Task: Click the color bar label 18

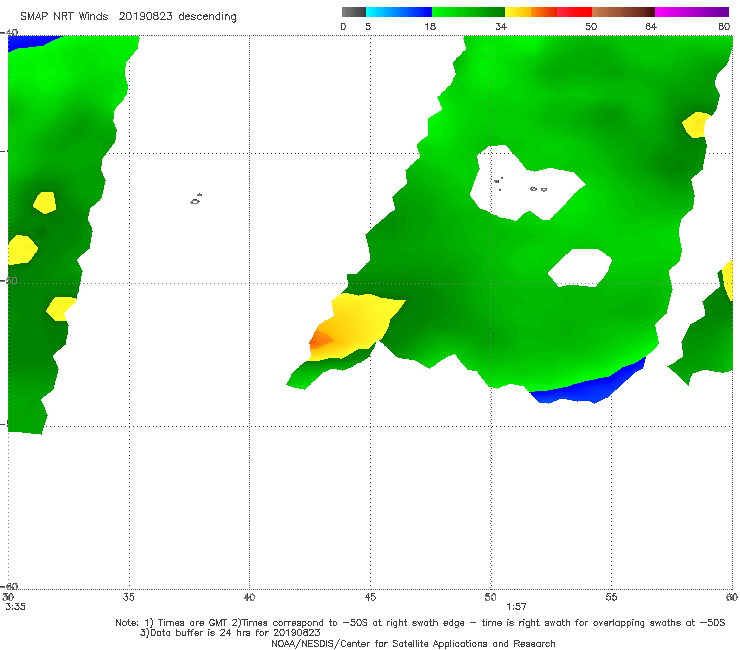Action: click(x=430, y=26)
